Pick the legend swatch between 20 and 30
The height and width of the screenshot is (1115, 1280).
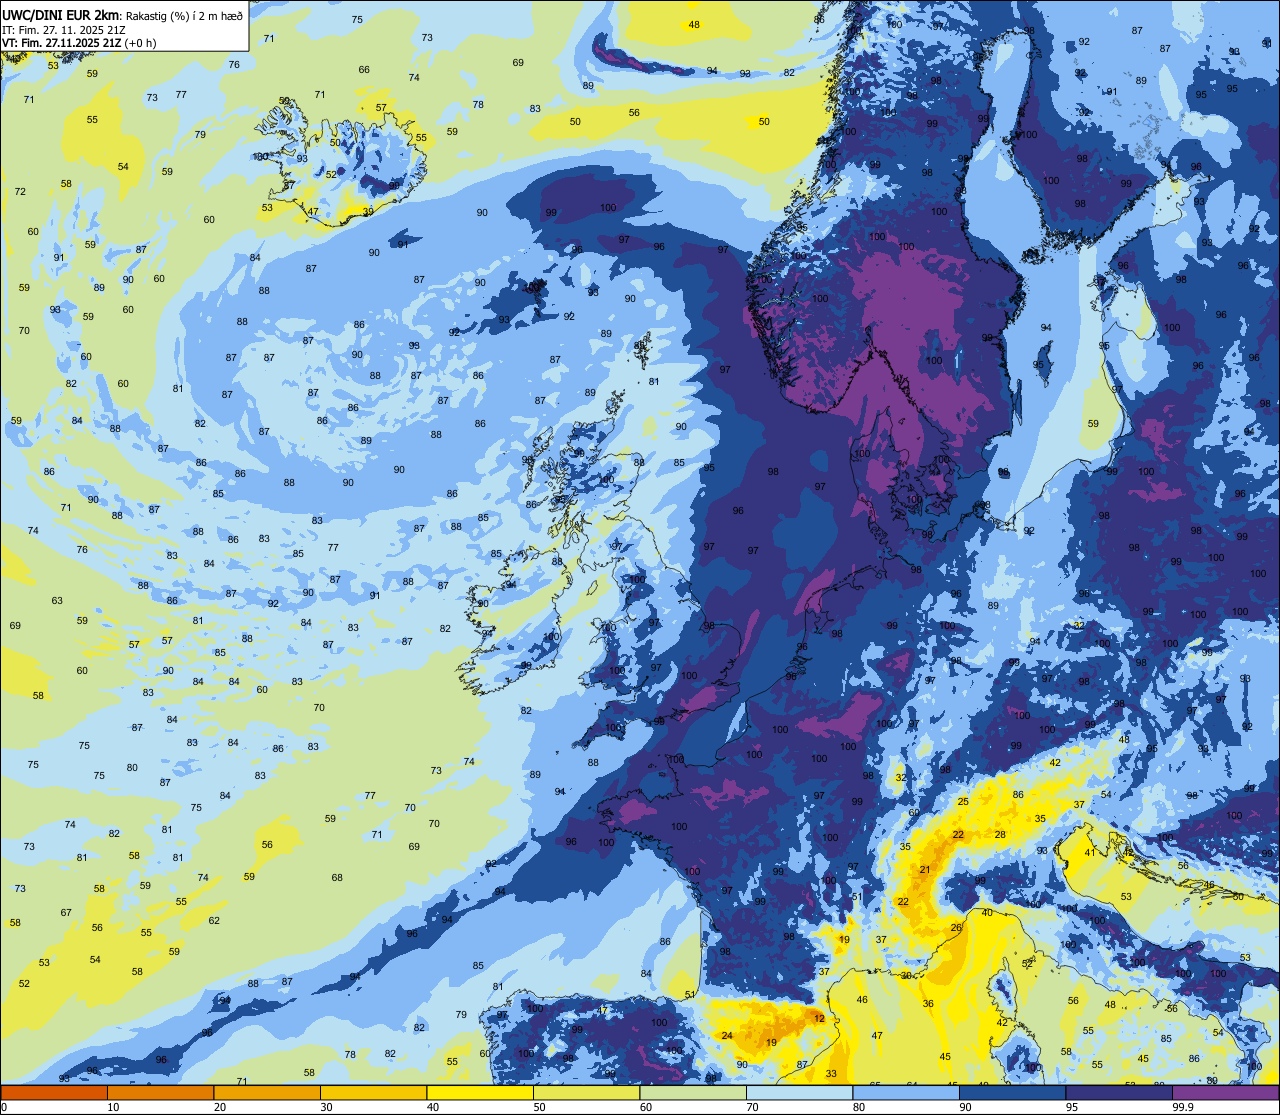click(x=267, y=1092)
